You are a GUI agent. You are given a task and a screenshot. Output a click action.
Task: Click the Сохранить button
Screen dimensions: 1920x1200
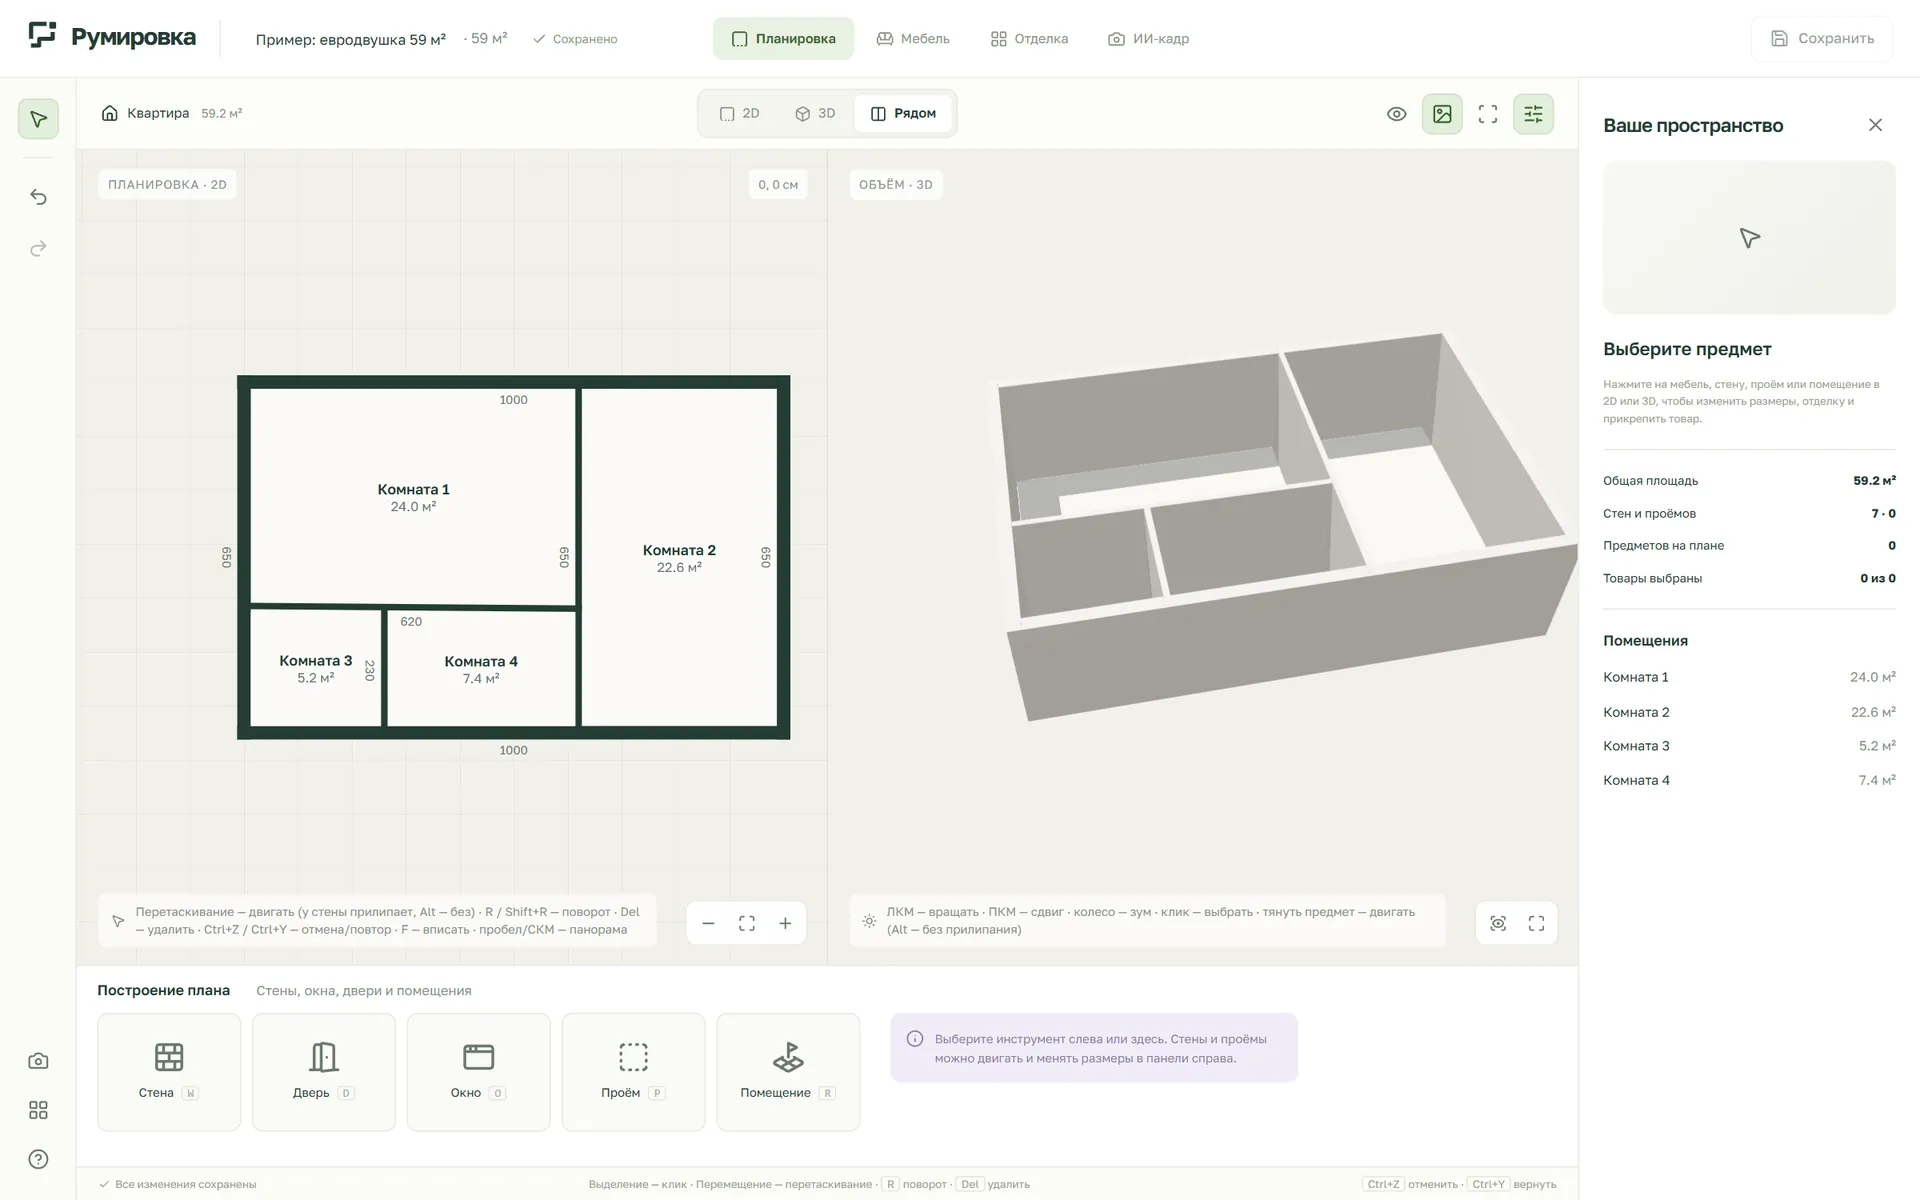coord(1822,39)
